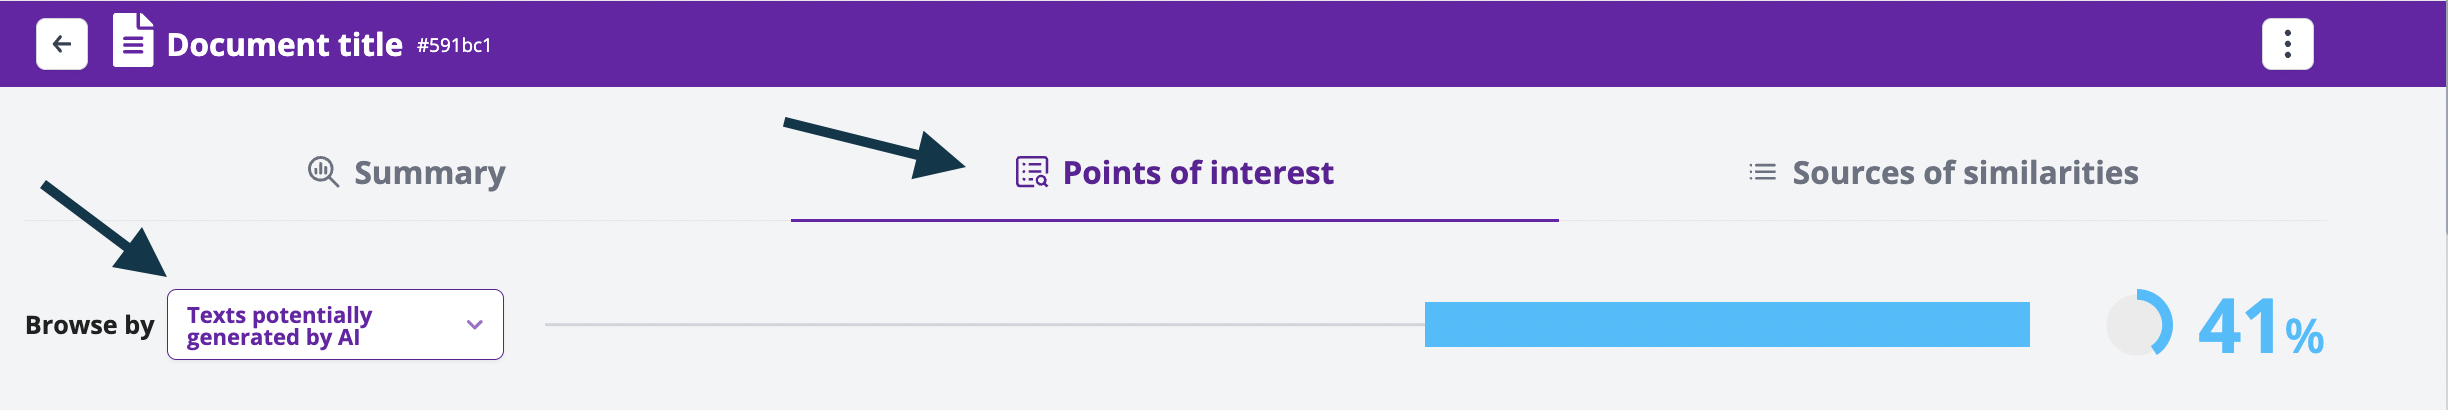
Task: Click the Sources of similarities list icon
Action: coord(1762,172)
